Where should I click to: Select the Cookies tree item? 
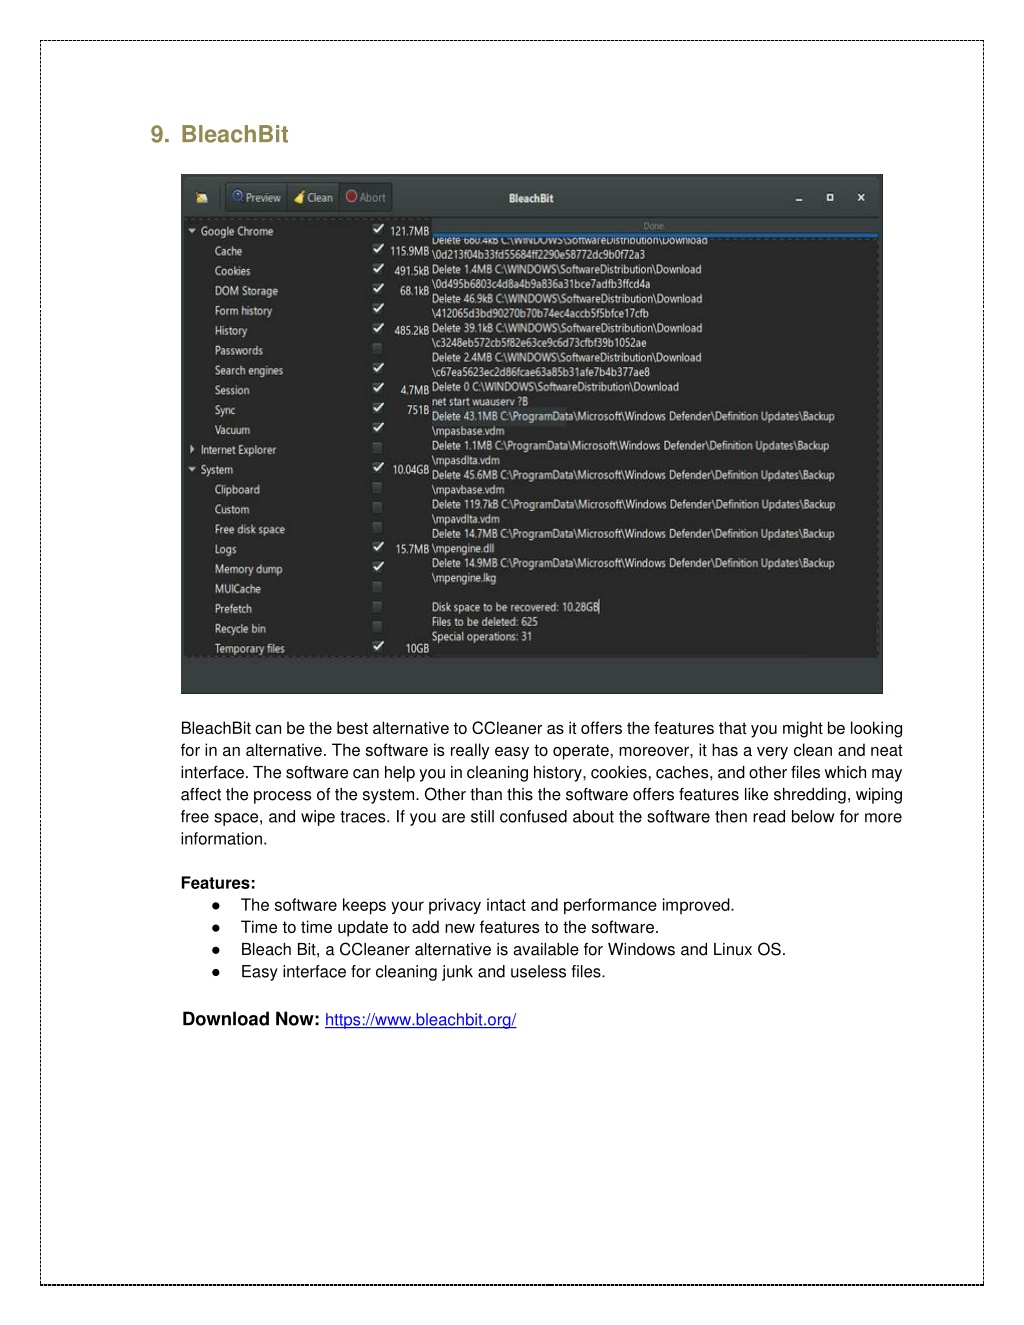point(232,271)
